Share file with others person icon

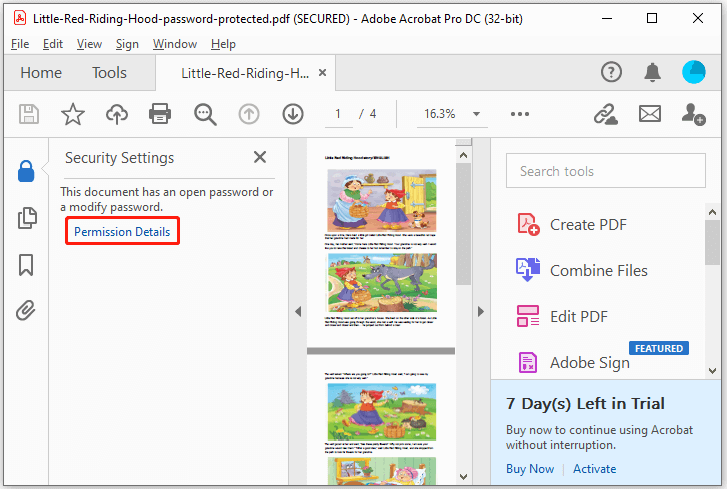(693, 114)
